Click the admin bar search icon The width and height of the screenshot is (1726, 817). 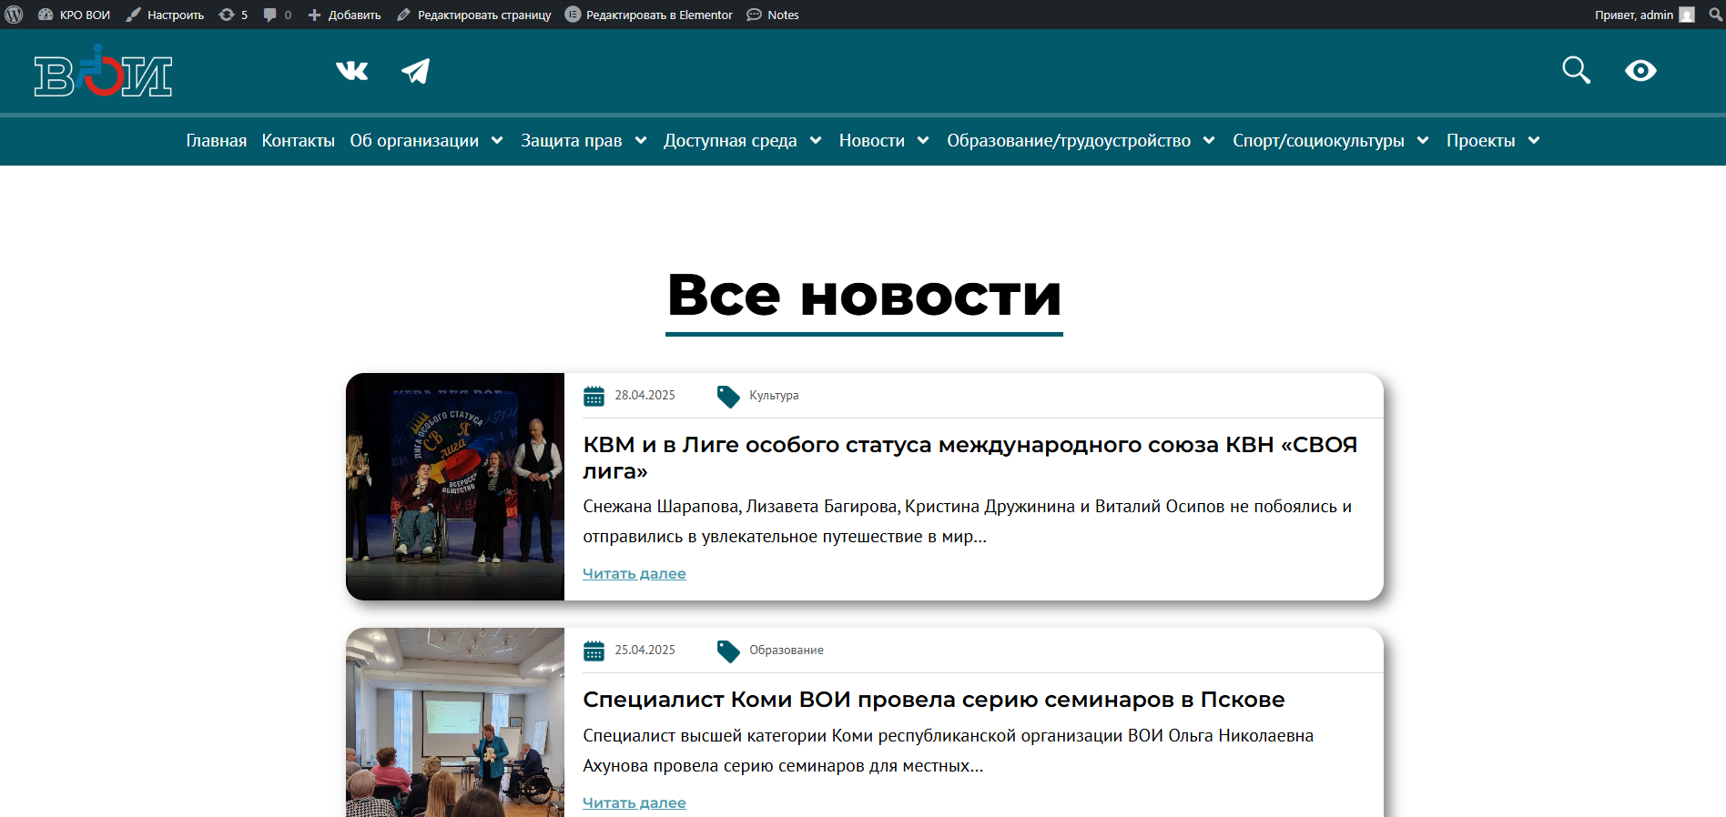click(1715, 15)
